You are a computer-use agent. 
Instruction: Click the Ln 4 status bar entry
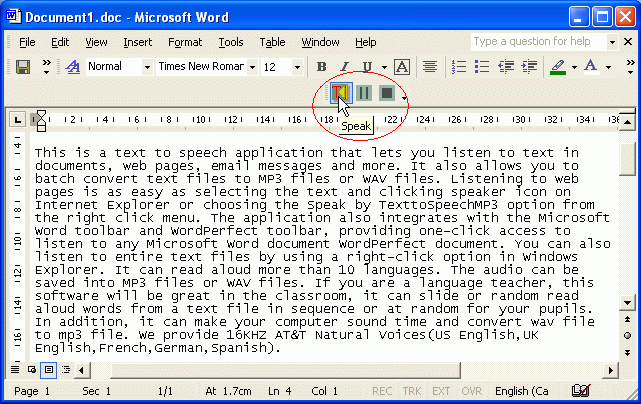(x=280, y=391)
